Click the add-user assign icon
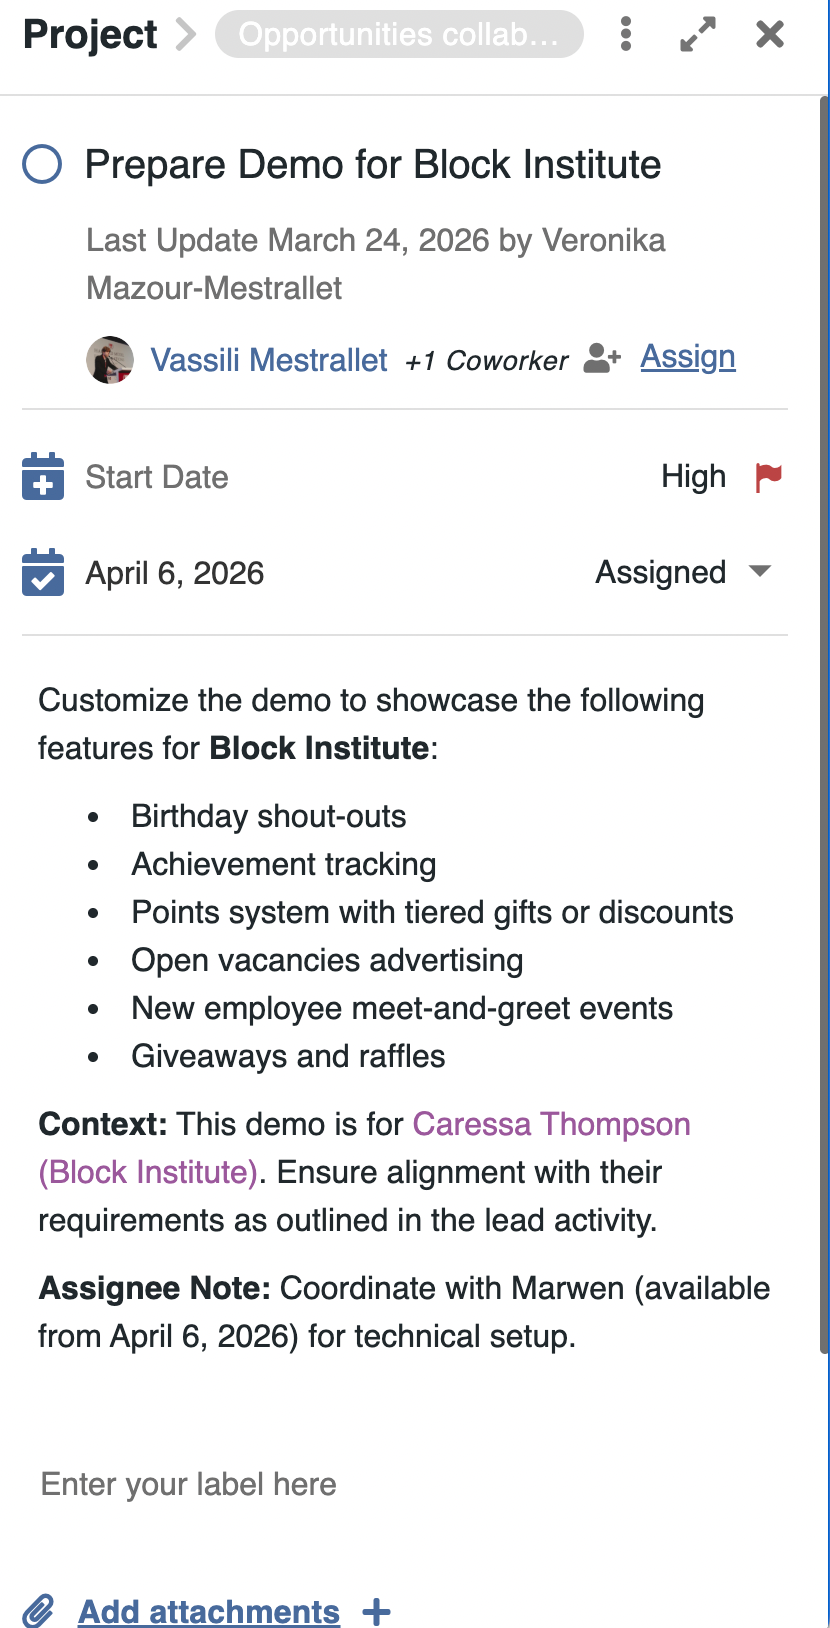The image size is (830, 1628). (602, 357)
